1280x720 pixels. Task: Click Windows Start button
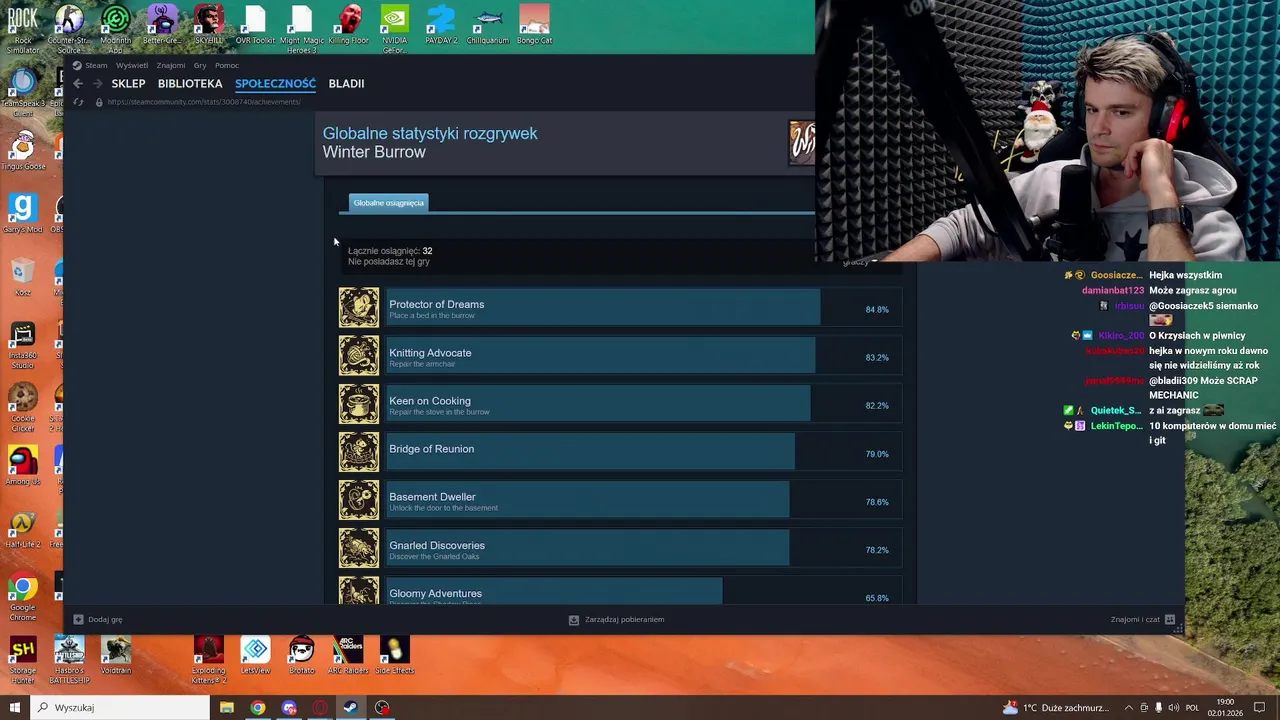tap(14, 707)
